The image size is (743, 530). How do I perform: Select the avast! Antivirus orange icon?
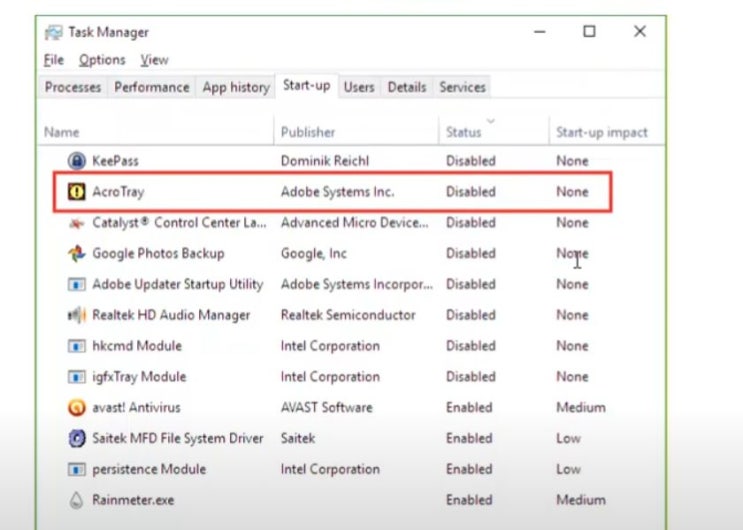[x=76, y=408]
